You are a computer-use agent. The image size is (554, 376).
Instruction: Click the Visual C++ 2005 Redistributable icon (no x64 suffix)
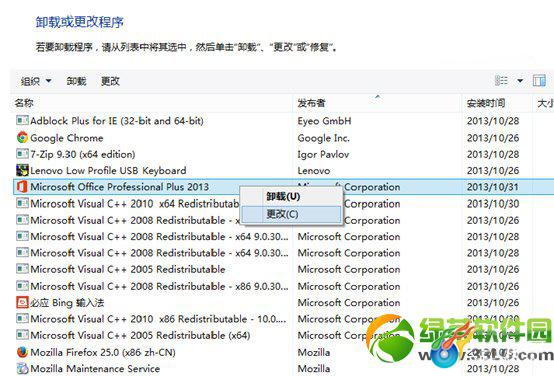[22, 269]
